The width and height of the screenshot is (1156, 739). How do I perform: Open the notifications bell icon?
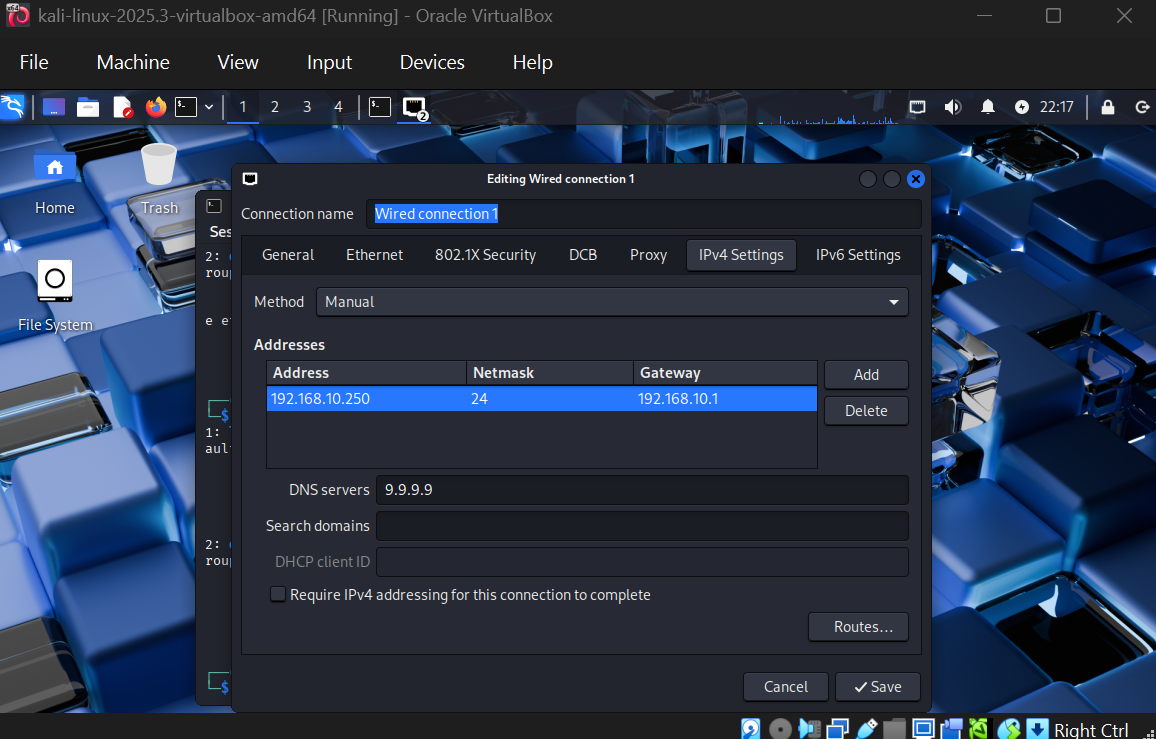point(987,107)
